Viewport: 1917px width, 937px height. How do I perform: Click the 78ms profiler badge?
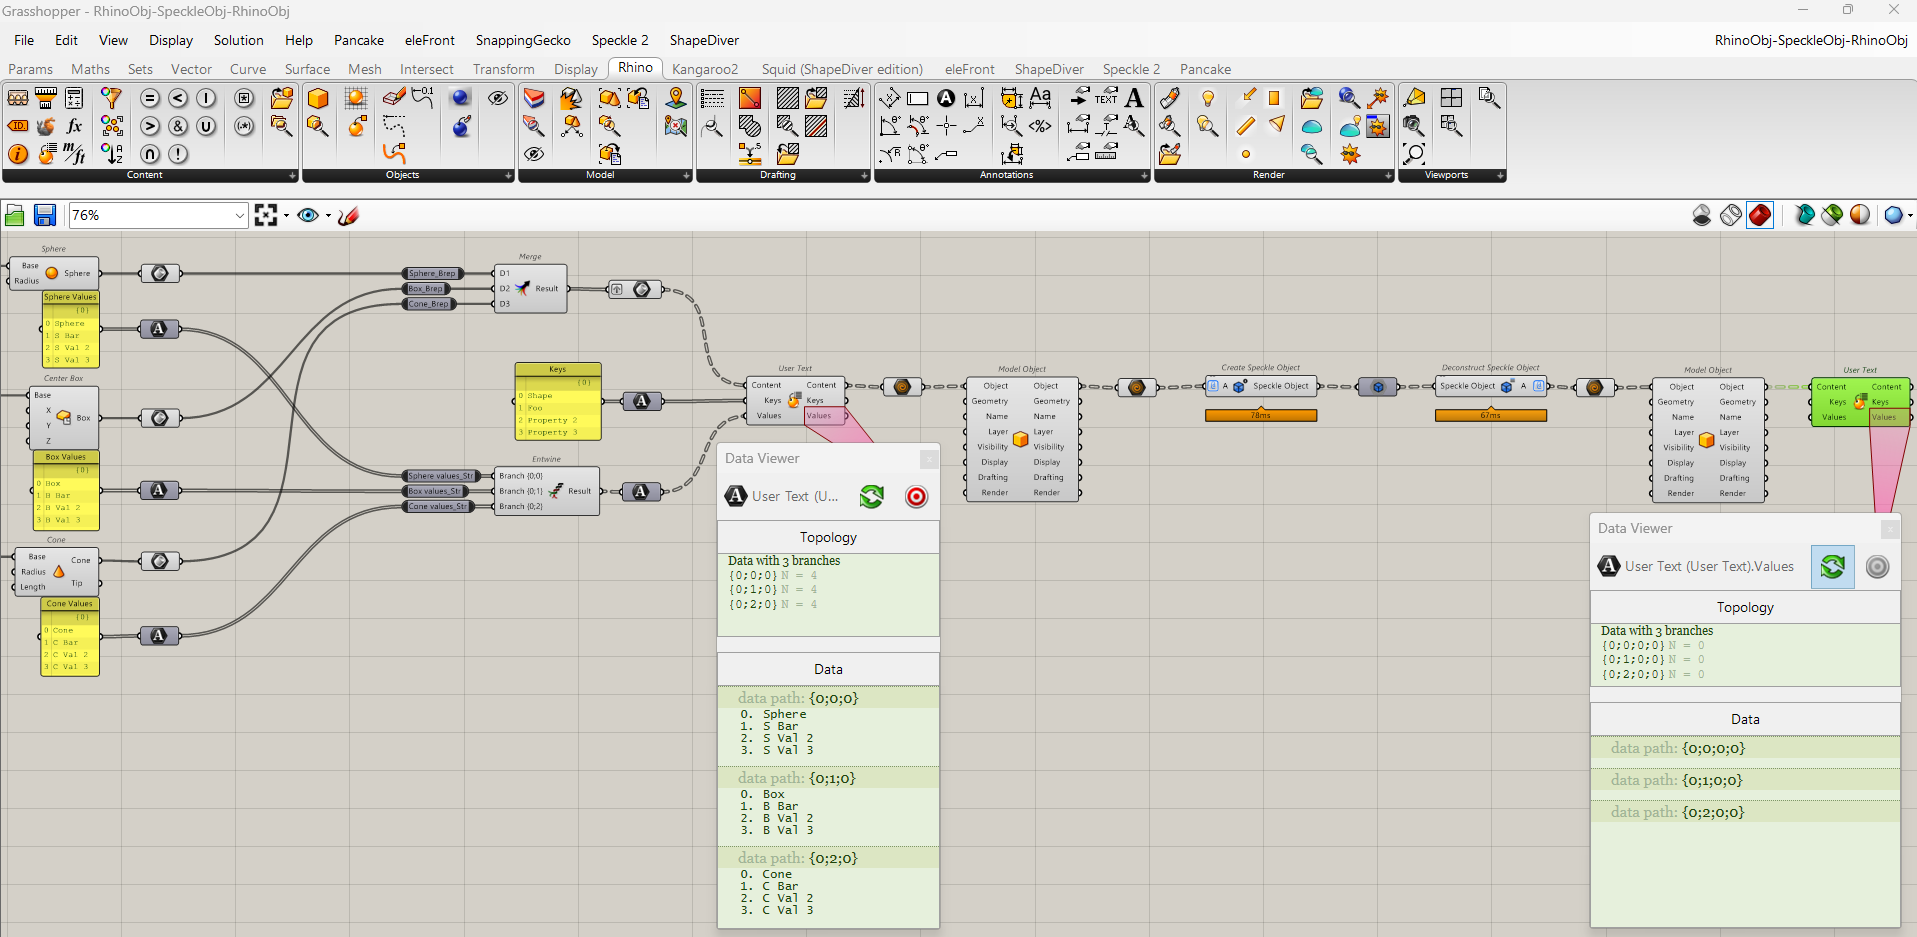1261,415
